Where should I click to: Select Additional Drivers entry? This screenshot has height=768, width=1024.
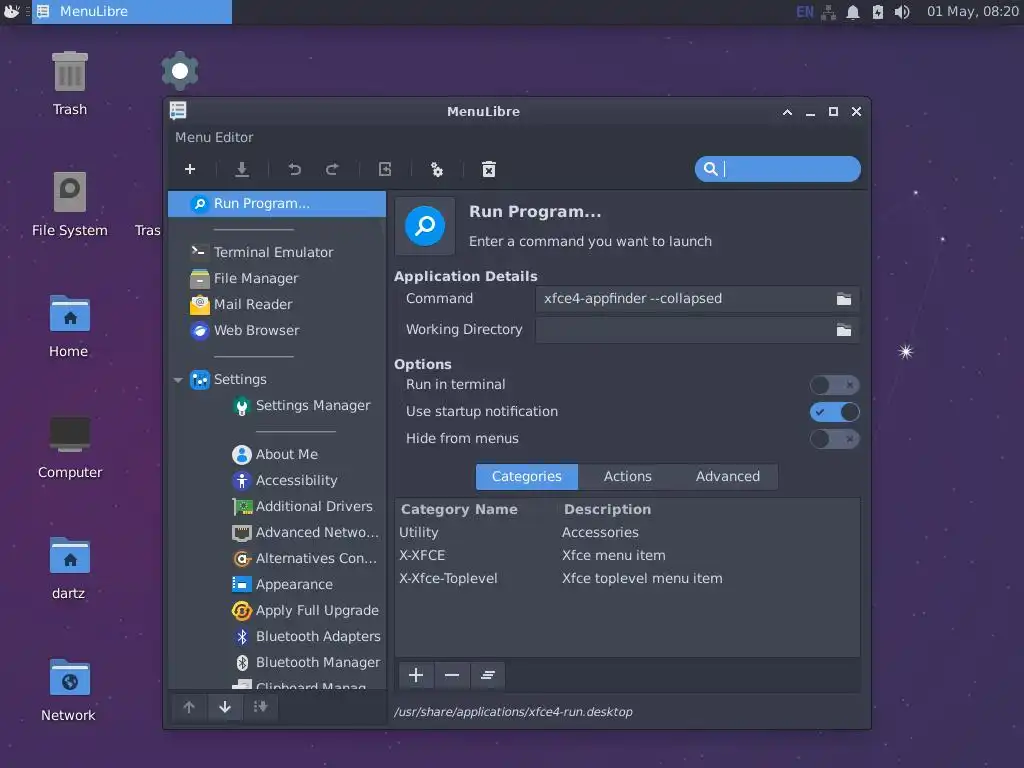point(277,506)
